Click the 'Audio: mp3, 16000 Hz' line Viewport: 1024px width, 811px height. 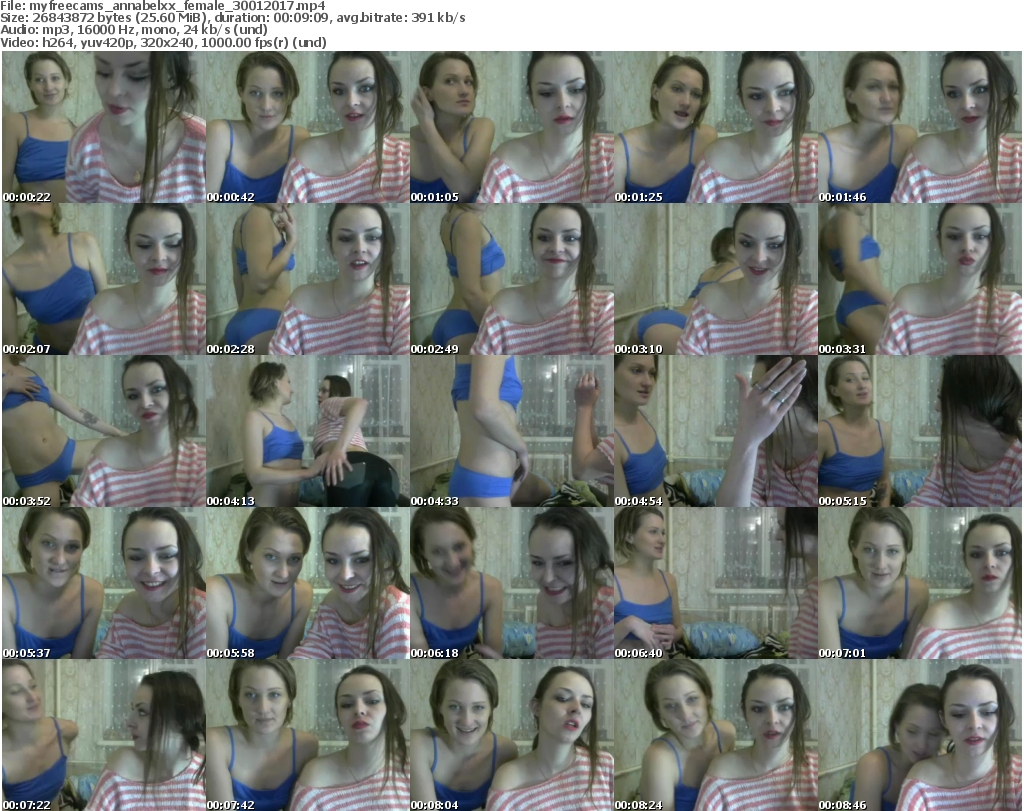tap(134, 30)
